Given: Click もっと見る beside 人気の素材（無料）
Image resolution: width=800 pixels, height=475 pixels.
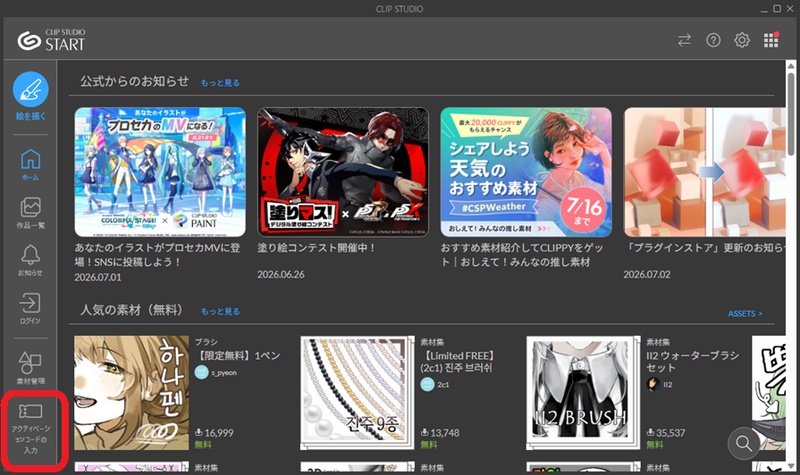Looking at the screenshot, I should click(x=220, y=311).
